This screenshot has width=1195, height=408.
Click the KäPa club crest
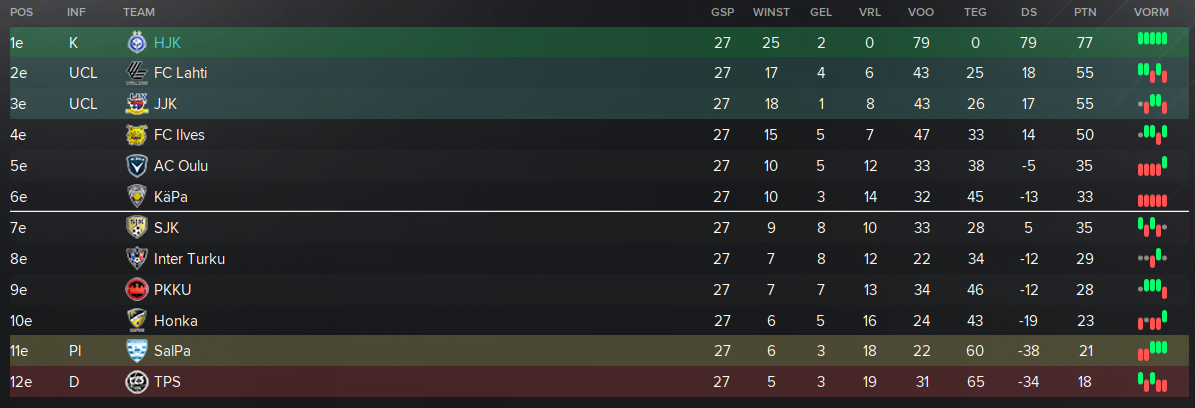(x=136, y=197)
